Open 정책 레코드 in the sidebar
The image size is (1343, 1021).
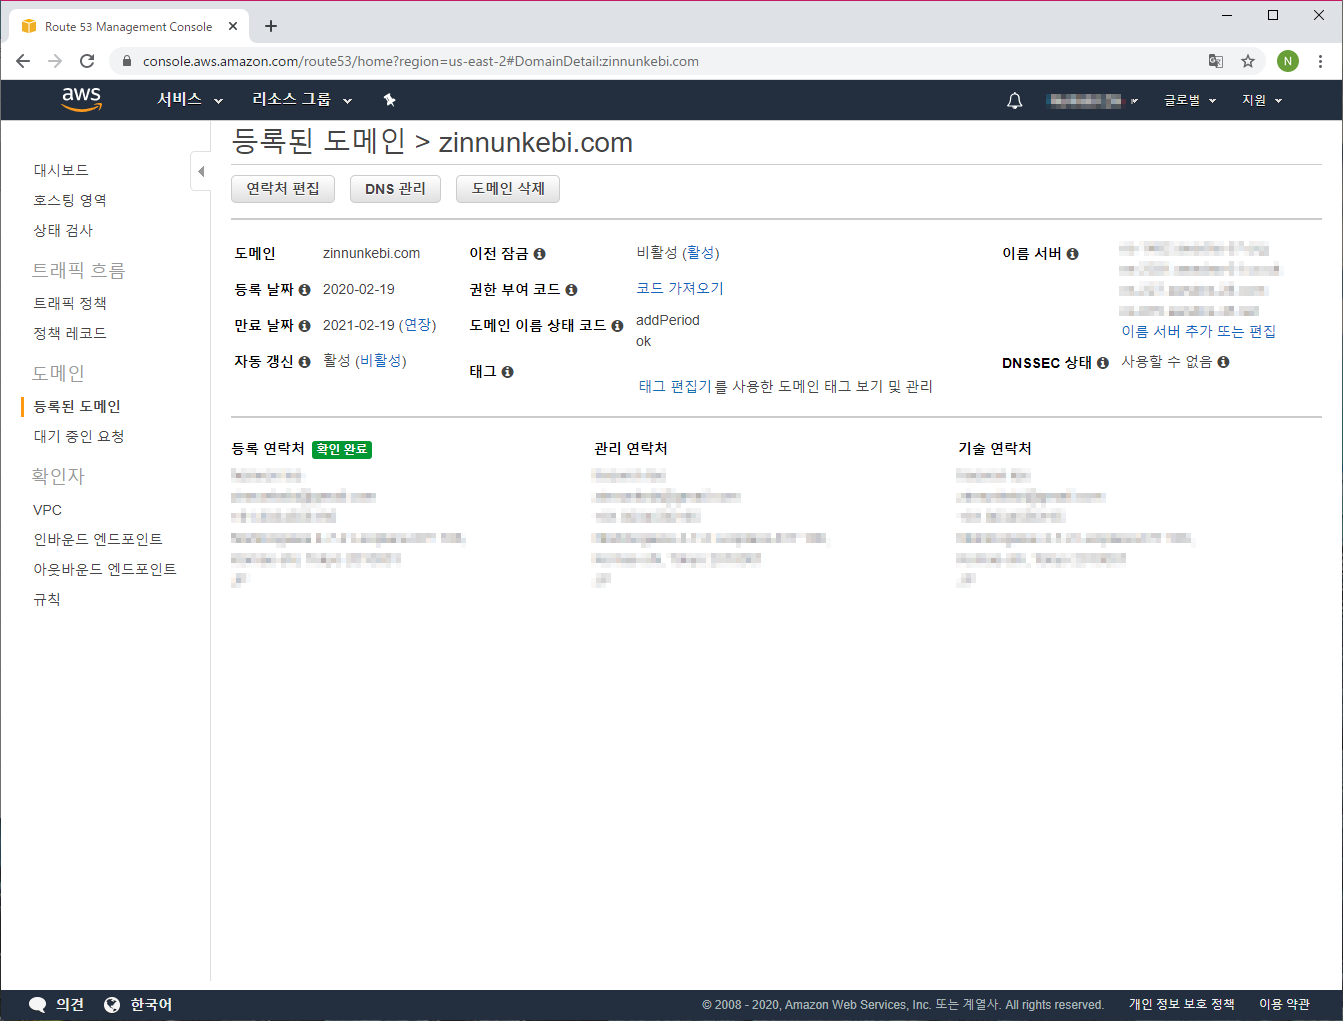point(70,334)
